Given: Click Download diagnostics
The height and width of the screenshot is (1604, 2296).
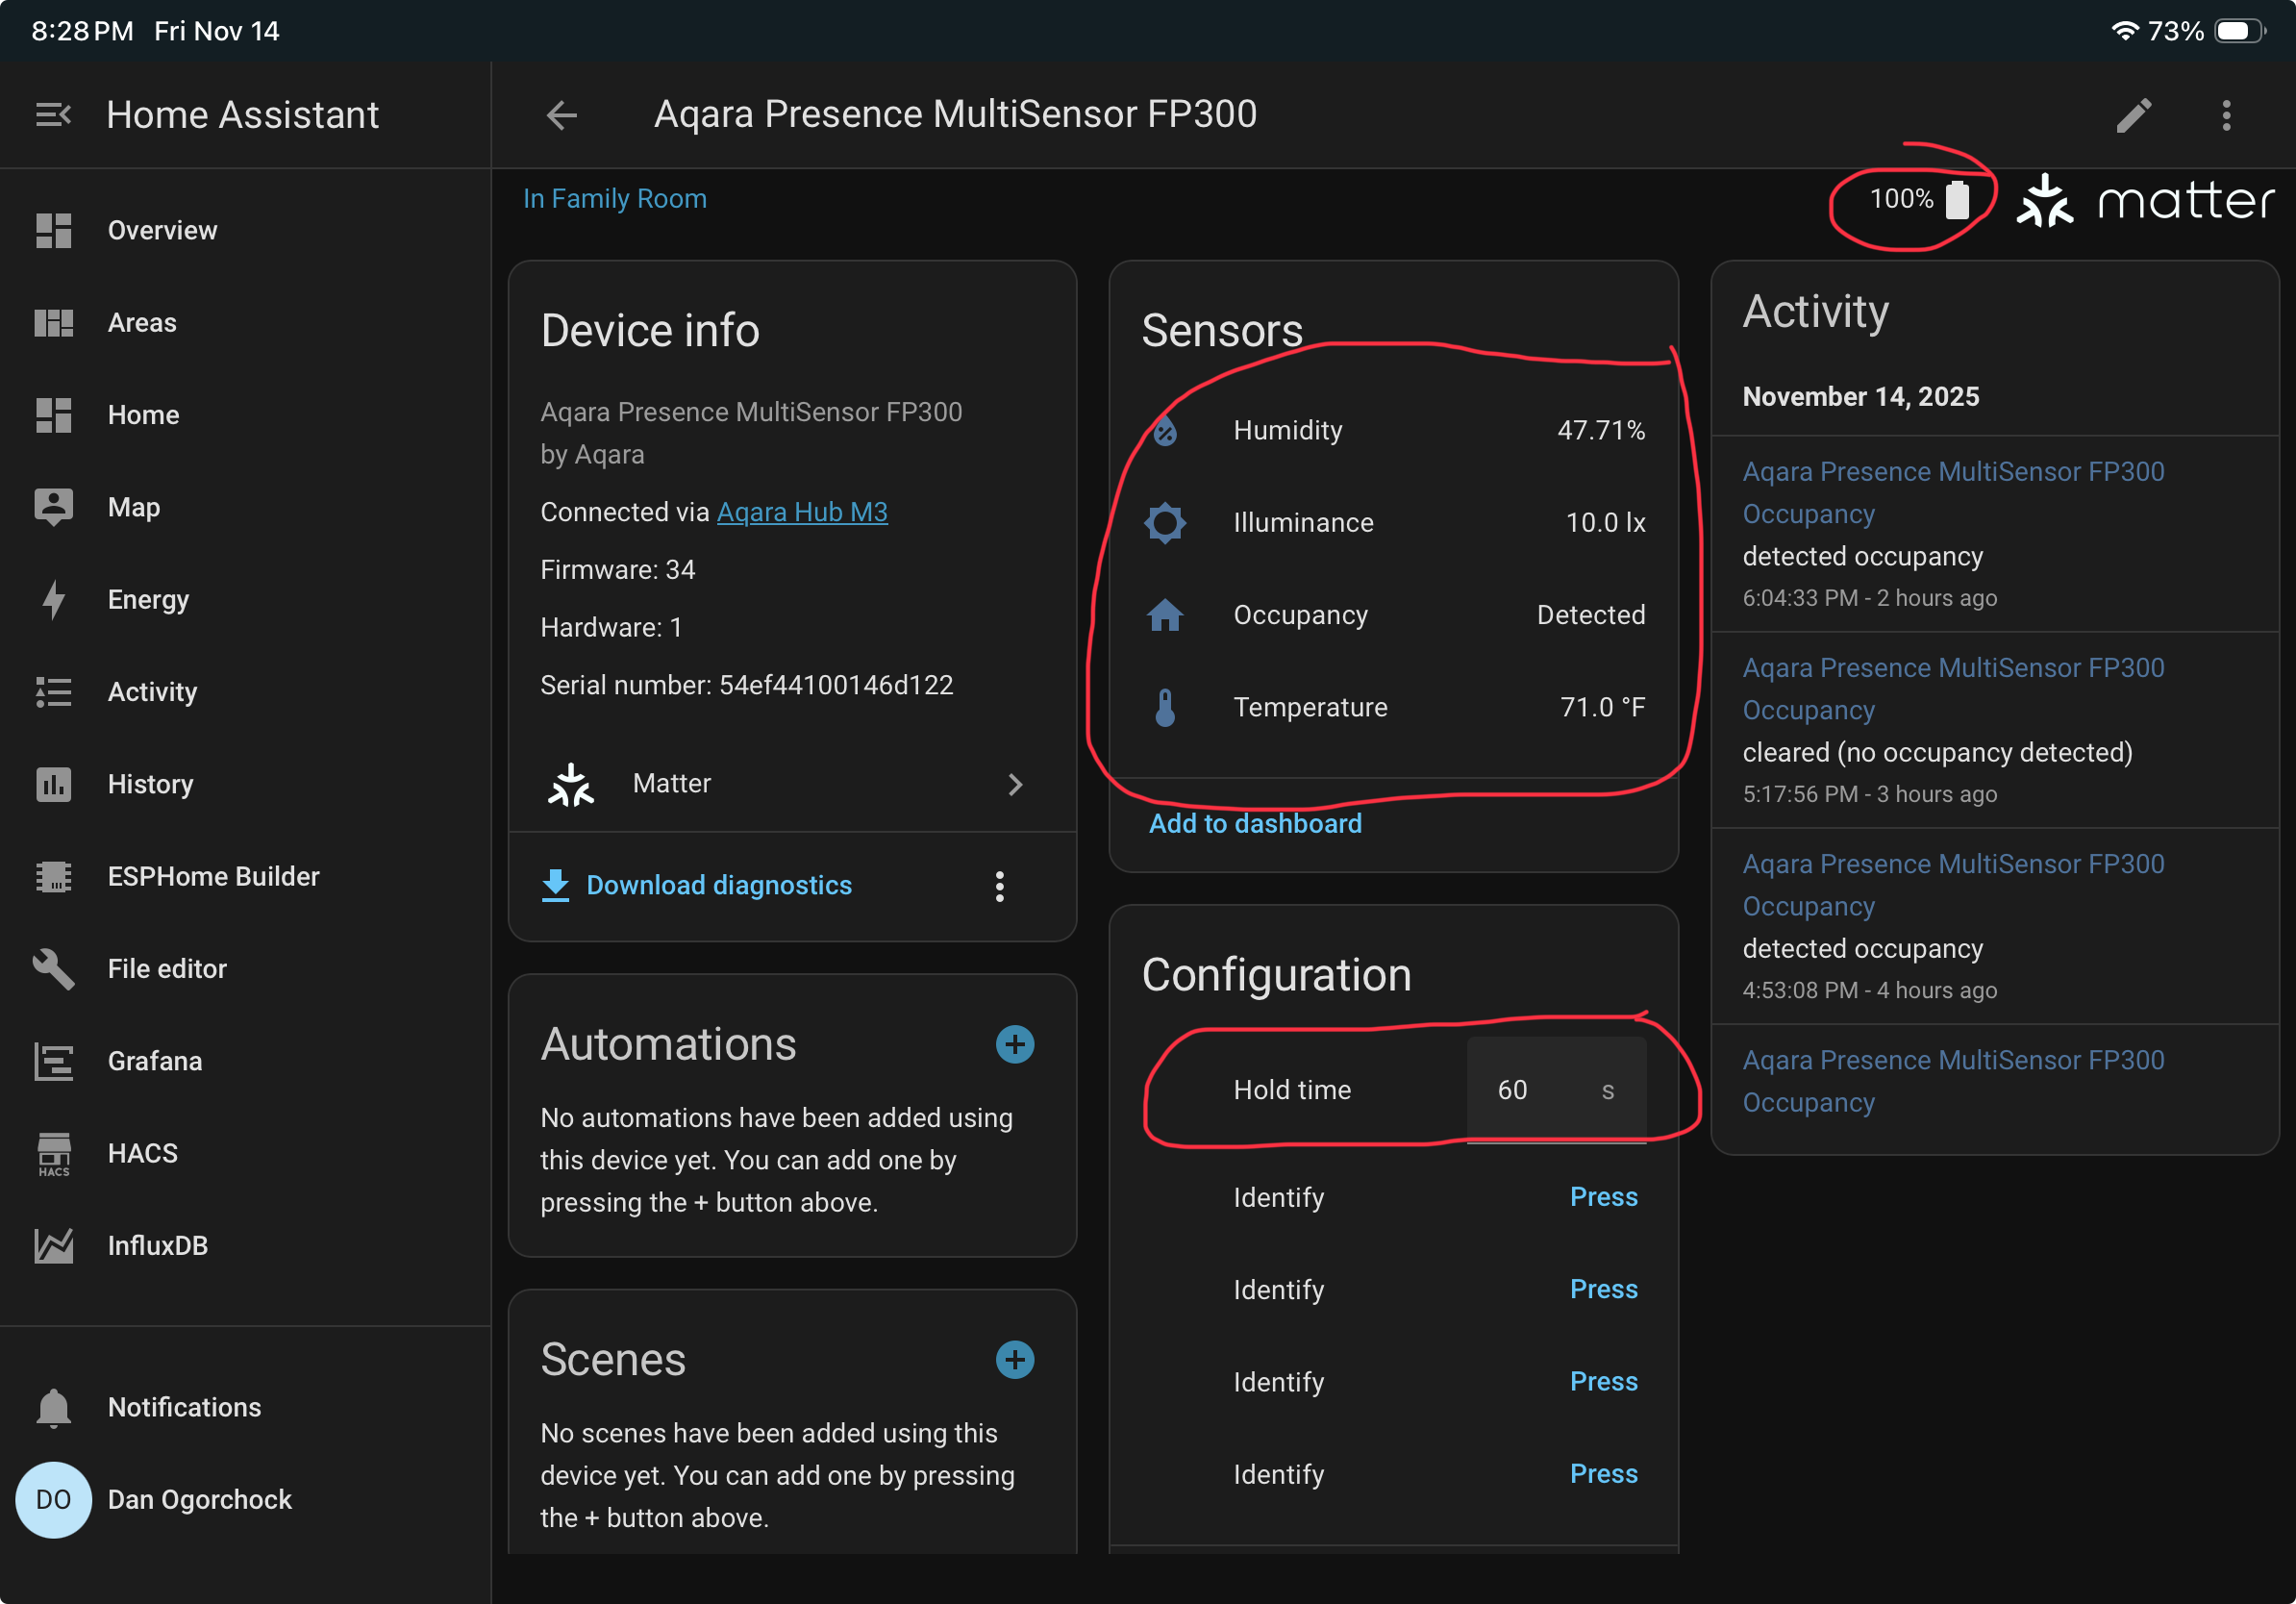Looking at the screenshot, I should tap(718, 885).
